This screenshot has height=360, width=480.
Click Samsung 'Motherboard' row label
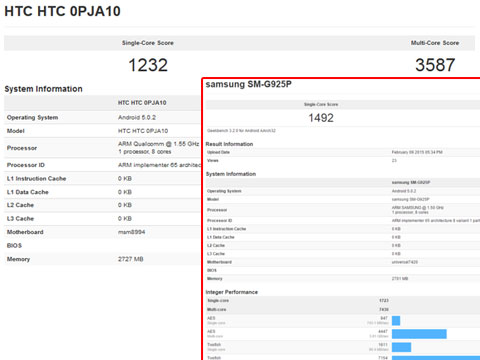point(219,262)
